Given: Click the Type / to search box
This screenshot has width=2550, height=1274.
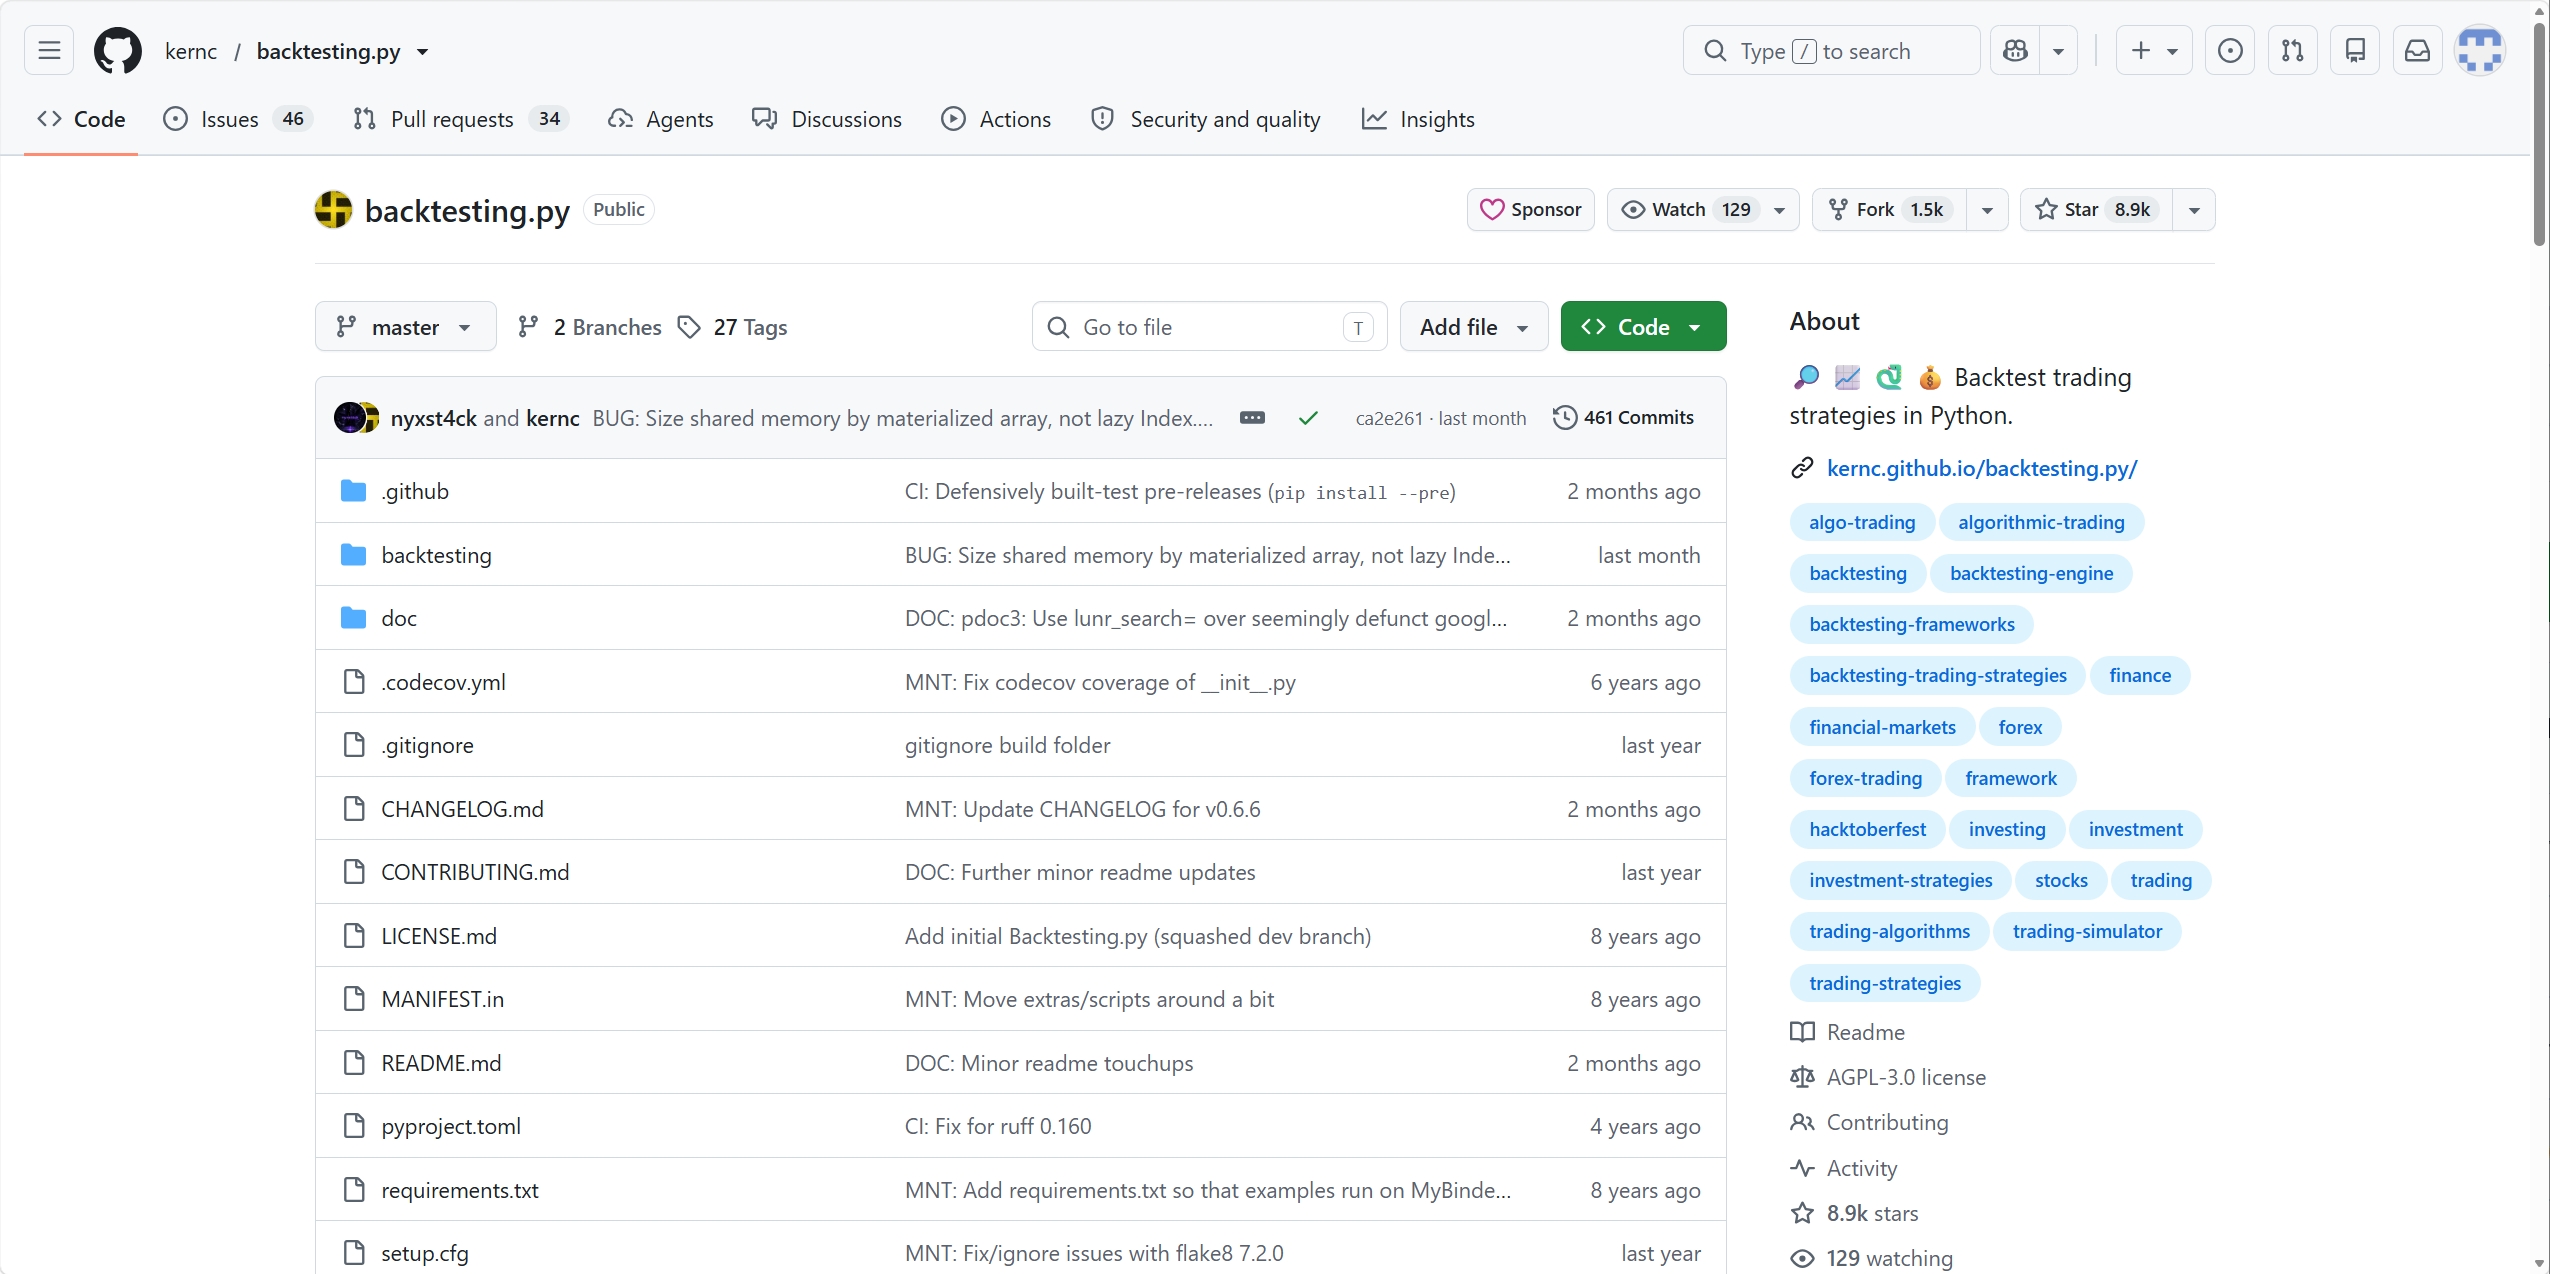Looking at the screenshot, I should (1830, 50).
